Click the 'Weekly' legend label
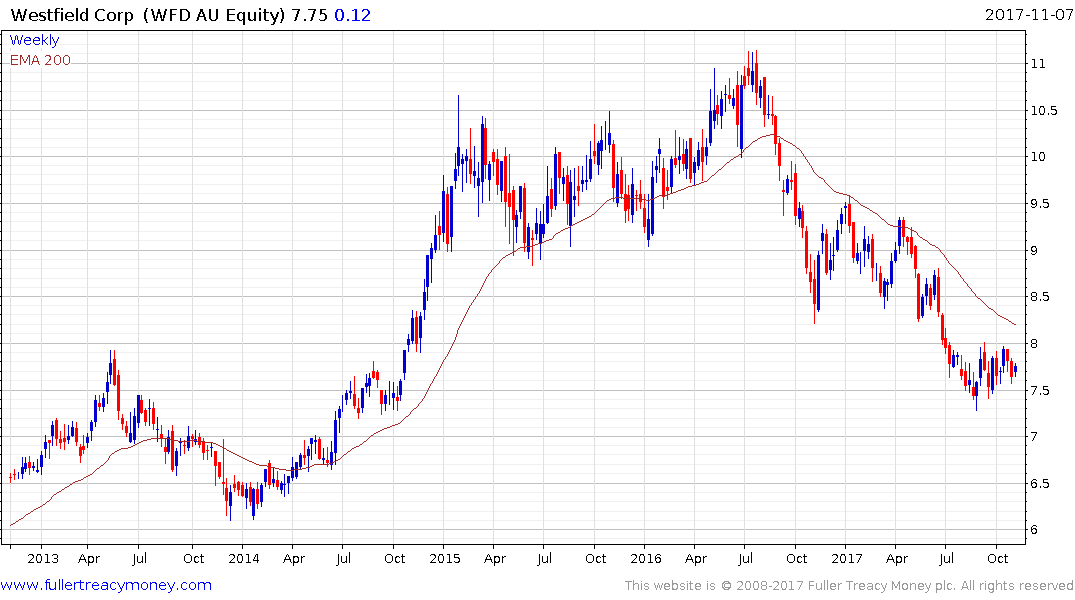Screen dimensions: 1075x600 [x=34, y=40]
